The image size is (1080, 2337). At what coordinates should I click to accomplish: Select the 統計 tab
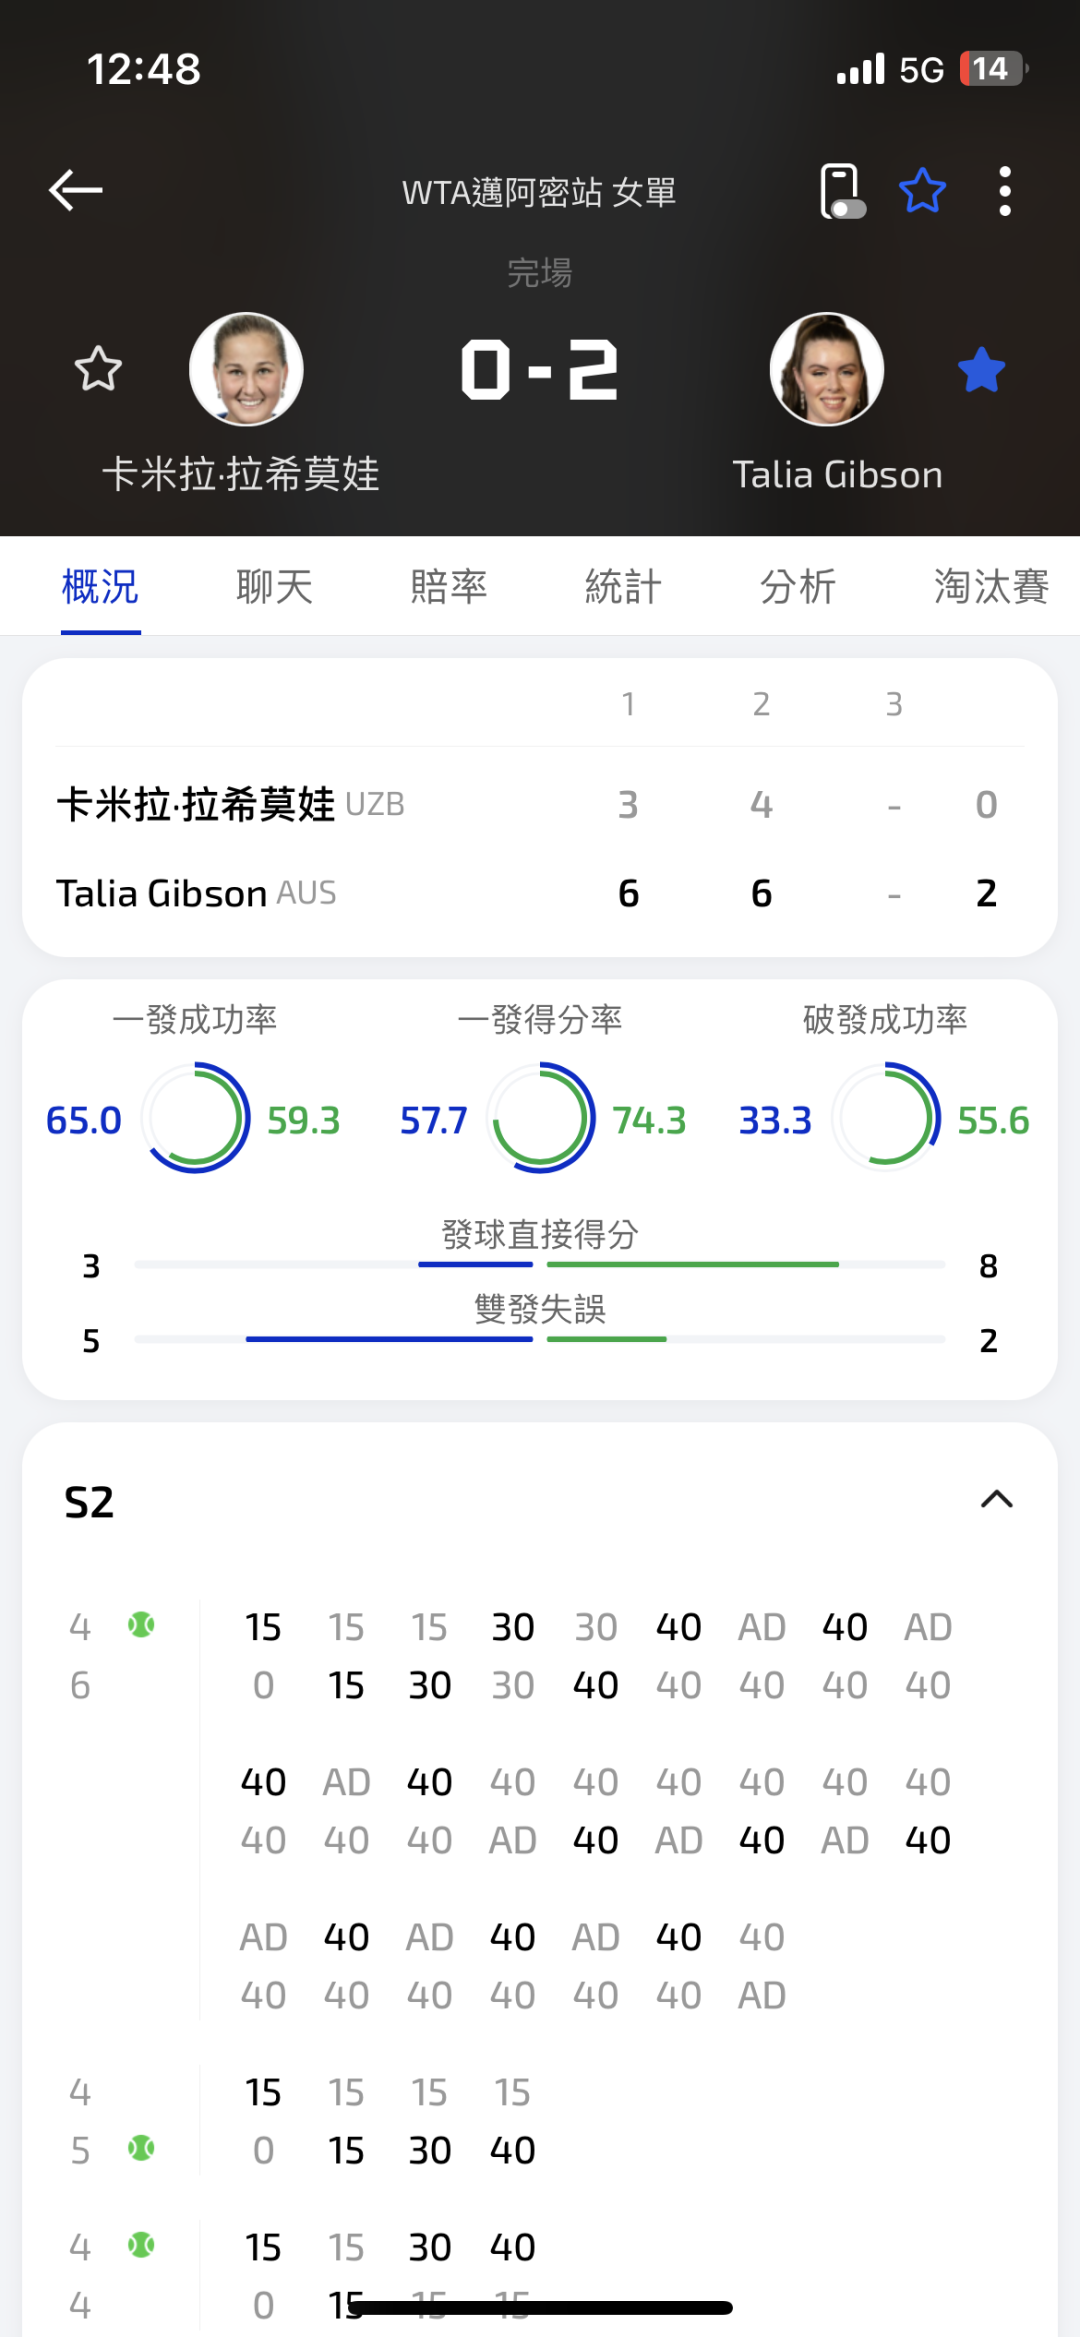pyautogui.click(x=623, y=587)
